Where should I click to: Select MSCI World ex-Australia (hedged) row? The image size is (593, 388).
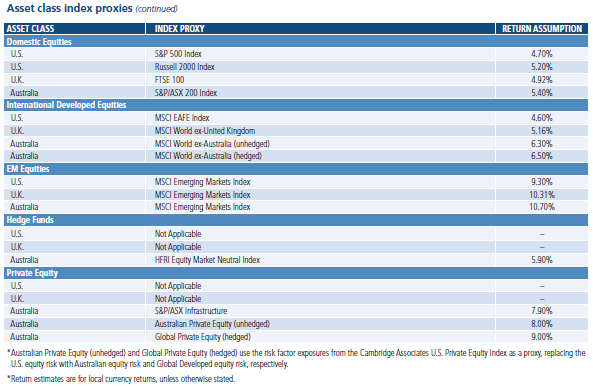296,156
